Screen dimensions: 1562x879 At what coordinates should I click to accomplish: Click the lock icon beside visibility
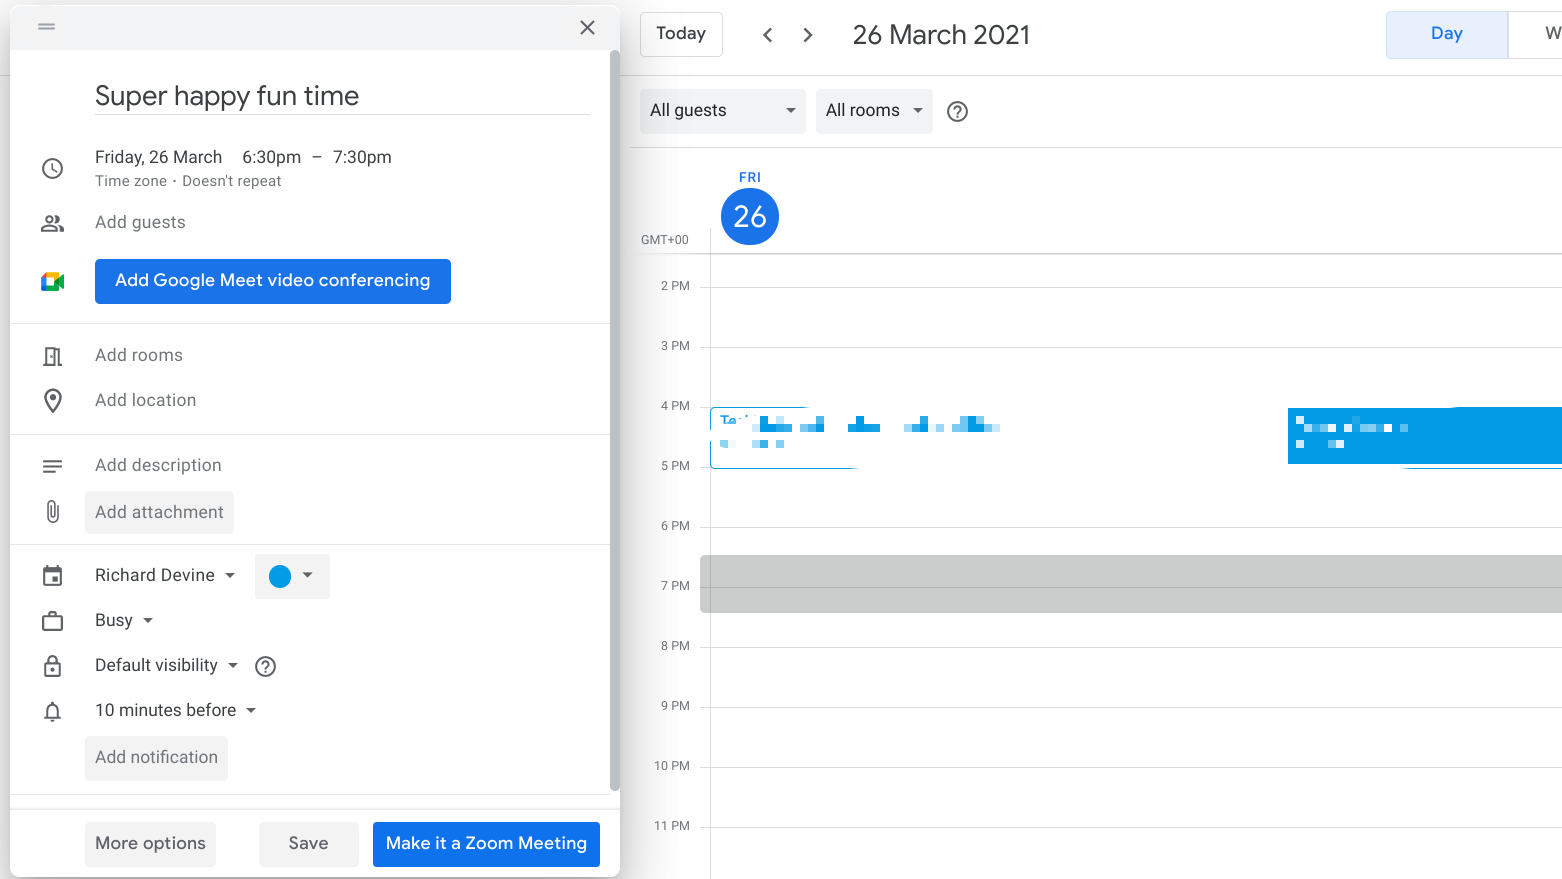52,666
